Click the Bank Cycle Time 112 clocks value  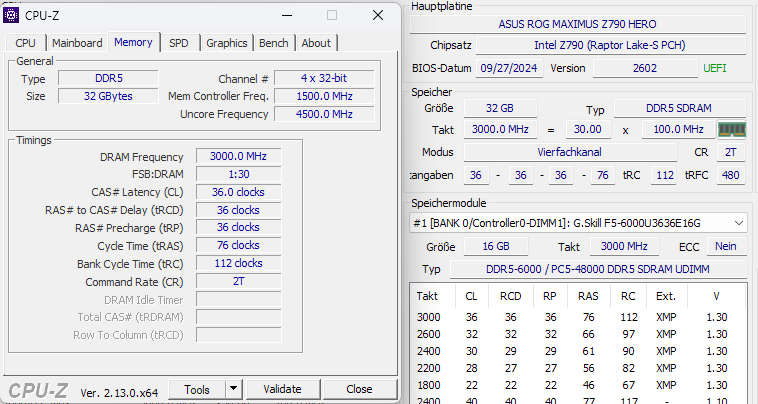[238, 263]
